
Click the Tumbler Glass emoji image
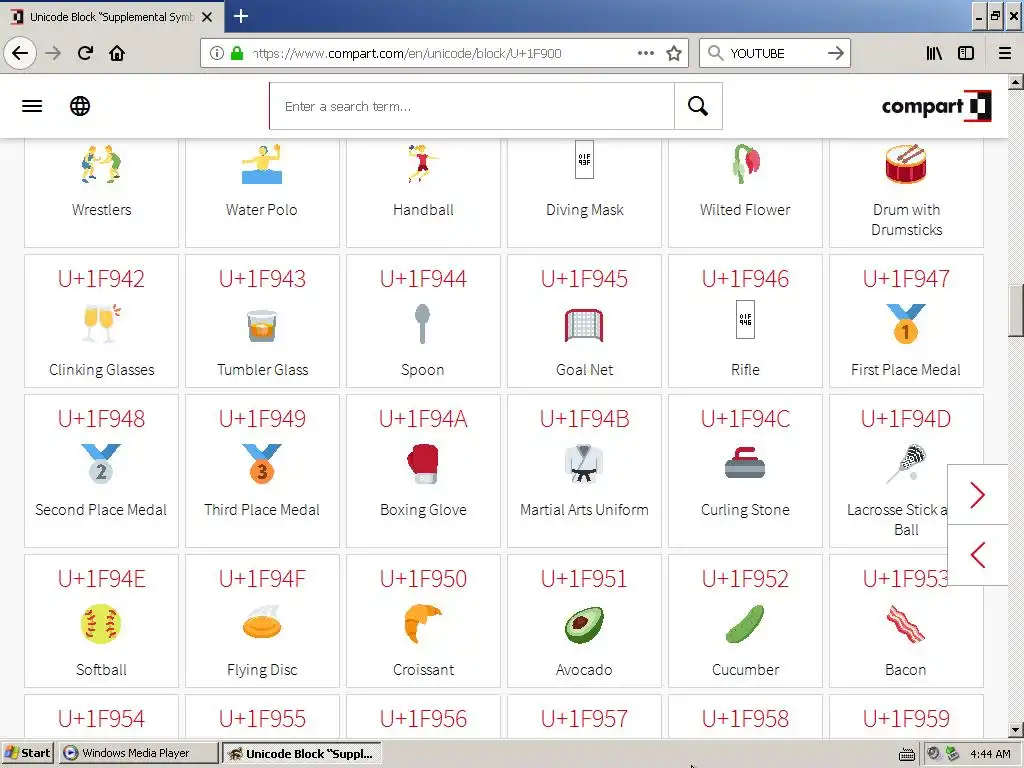point(262,325)
